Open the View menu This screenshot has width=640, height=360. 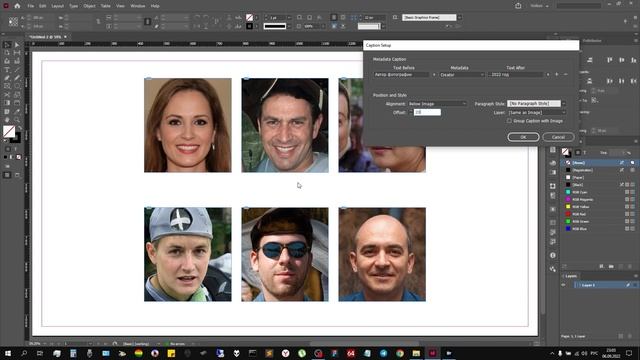[120, 6]
